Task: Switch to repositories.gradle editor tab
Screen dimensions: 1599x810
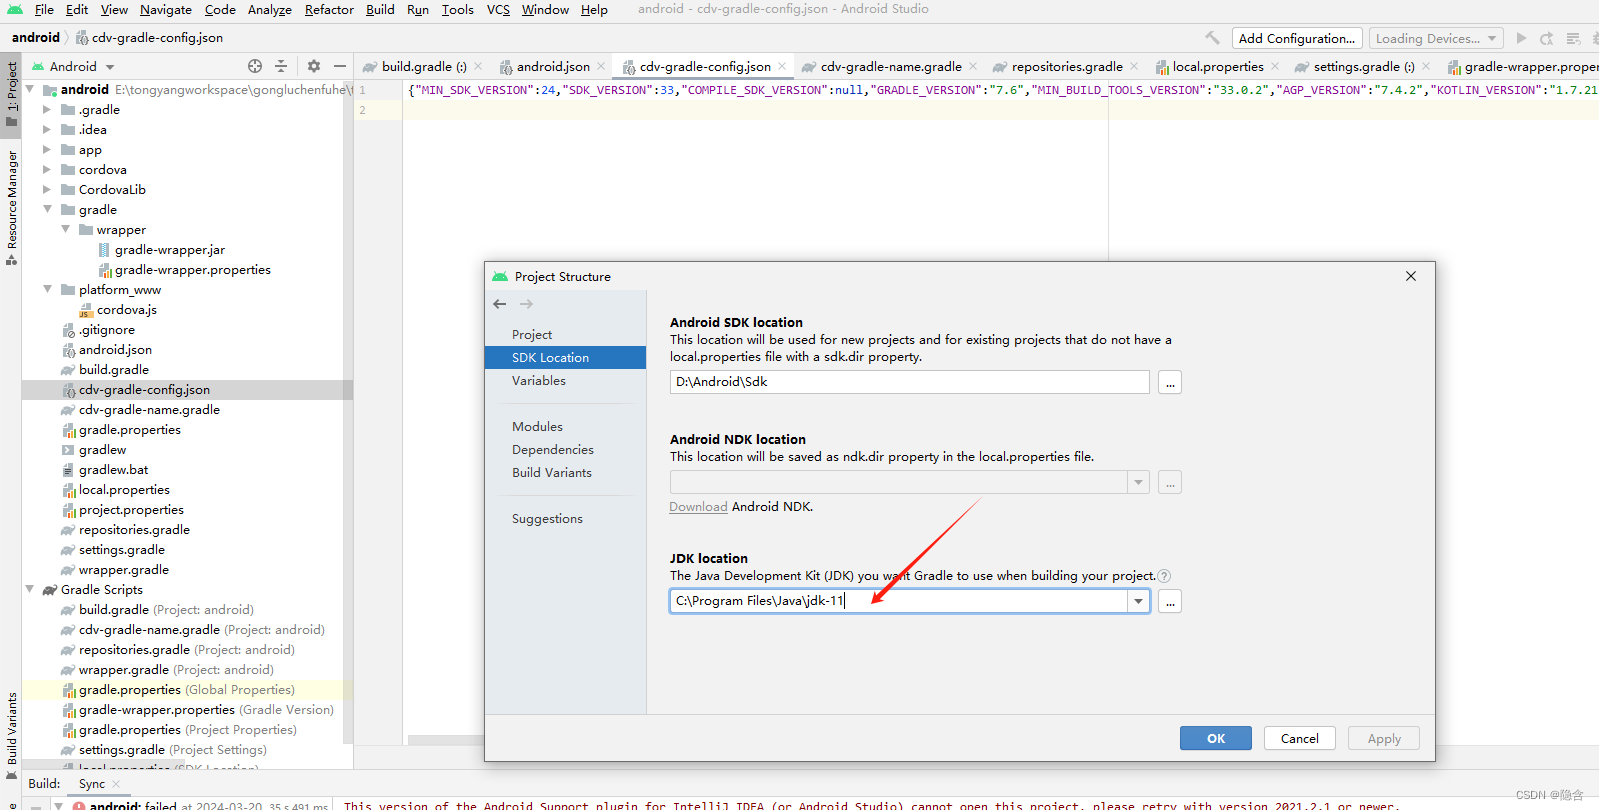Action: [1066, 66]
